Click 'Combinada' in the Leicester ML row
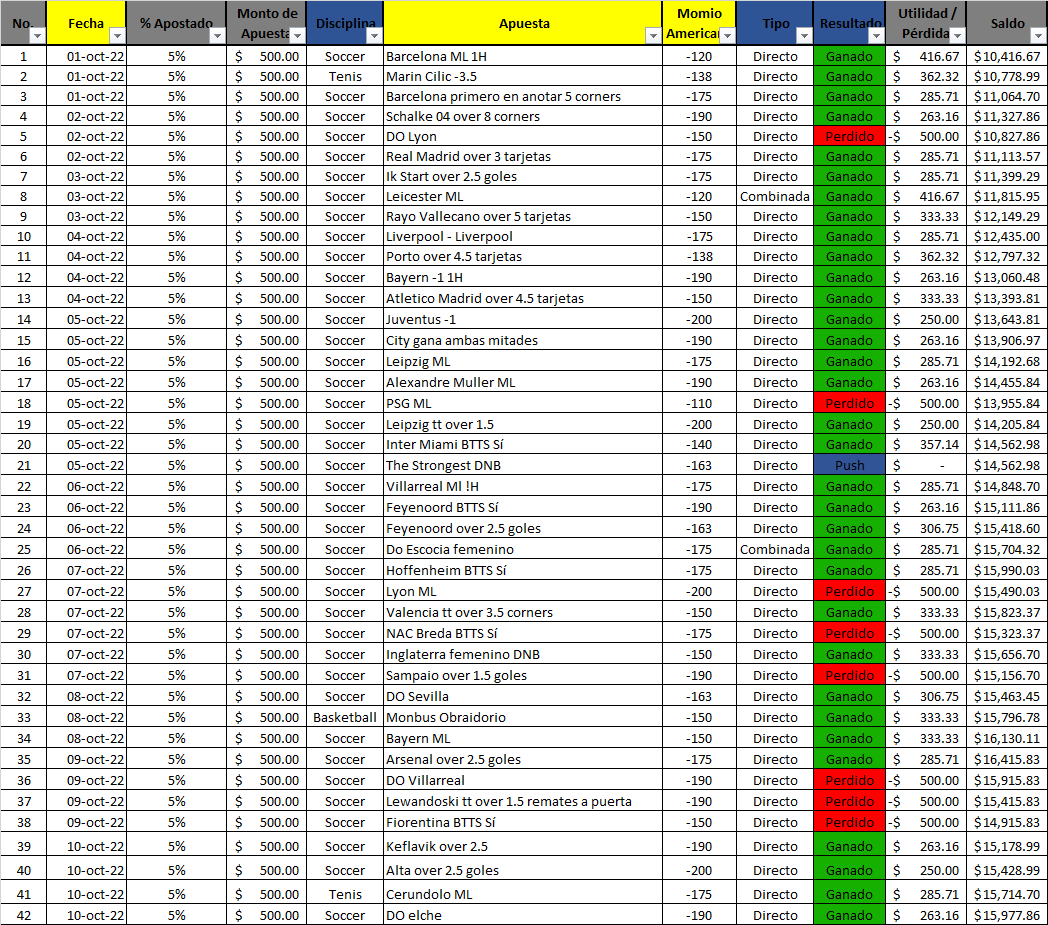 pos(775,196)
